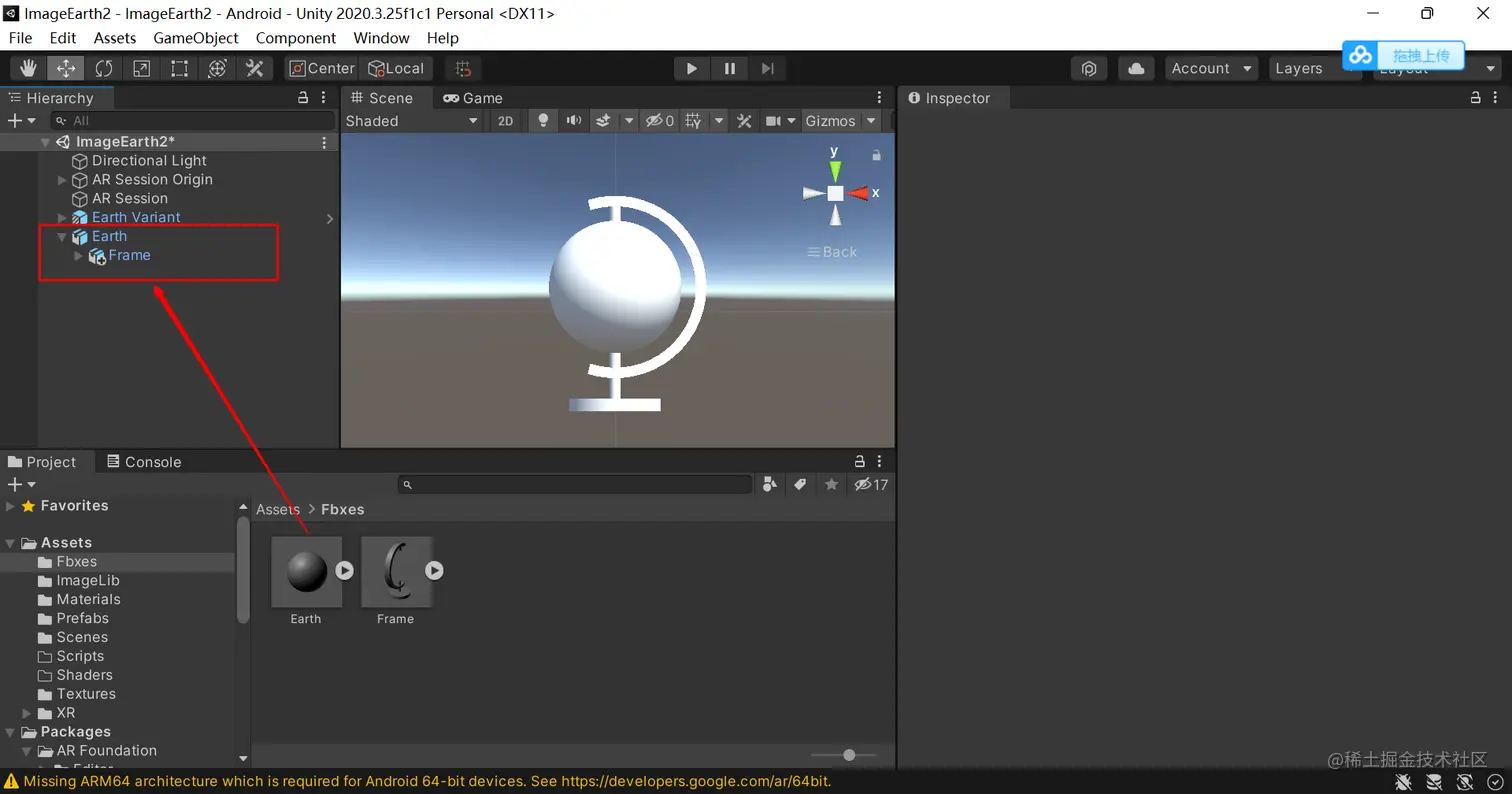Open cloud services icon

(x=1136, y=68)
